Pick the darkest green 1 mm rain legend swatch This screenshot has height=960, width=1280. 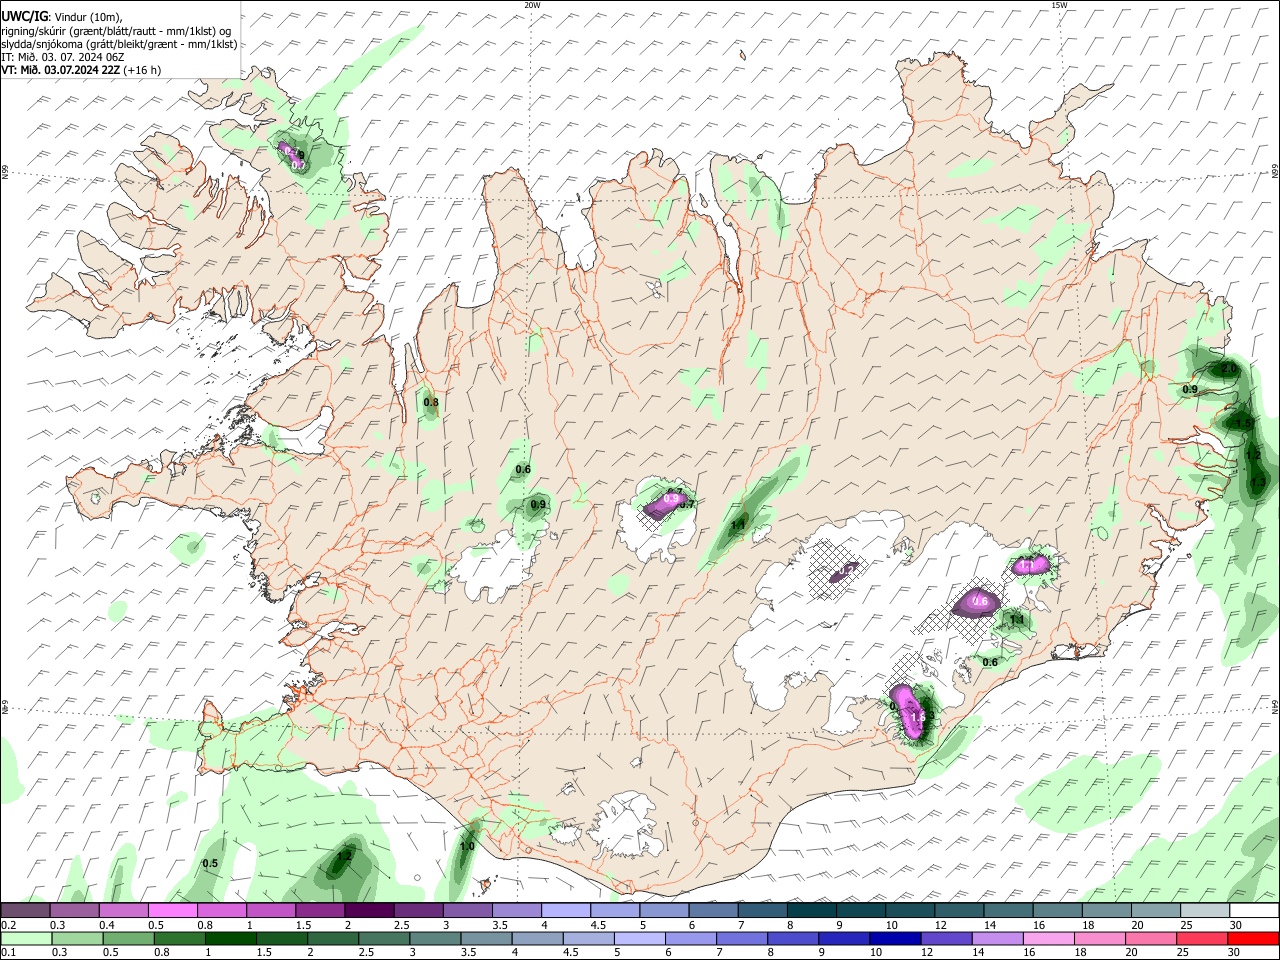[x=229, y=938]
